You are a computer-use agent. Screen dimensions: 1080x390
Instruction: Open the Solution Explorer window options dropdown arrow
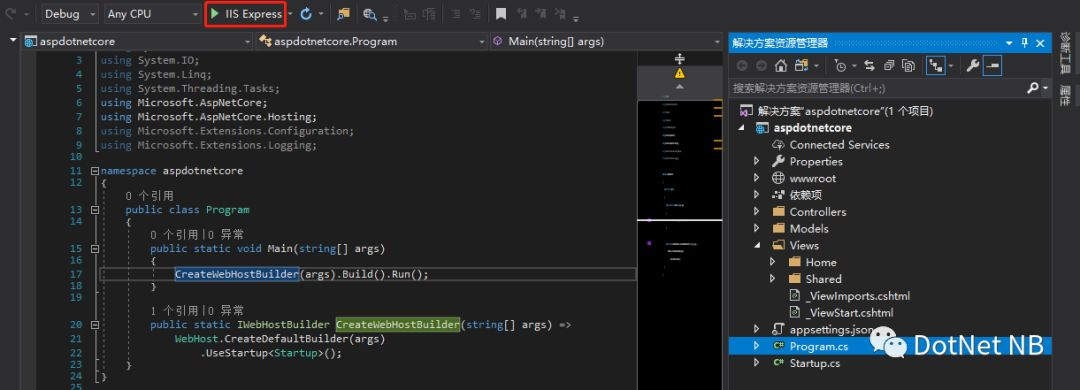(x=1010, y=43)
